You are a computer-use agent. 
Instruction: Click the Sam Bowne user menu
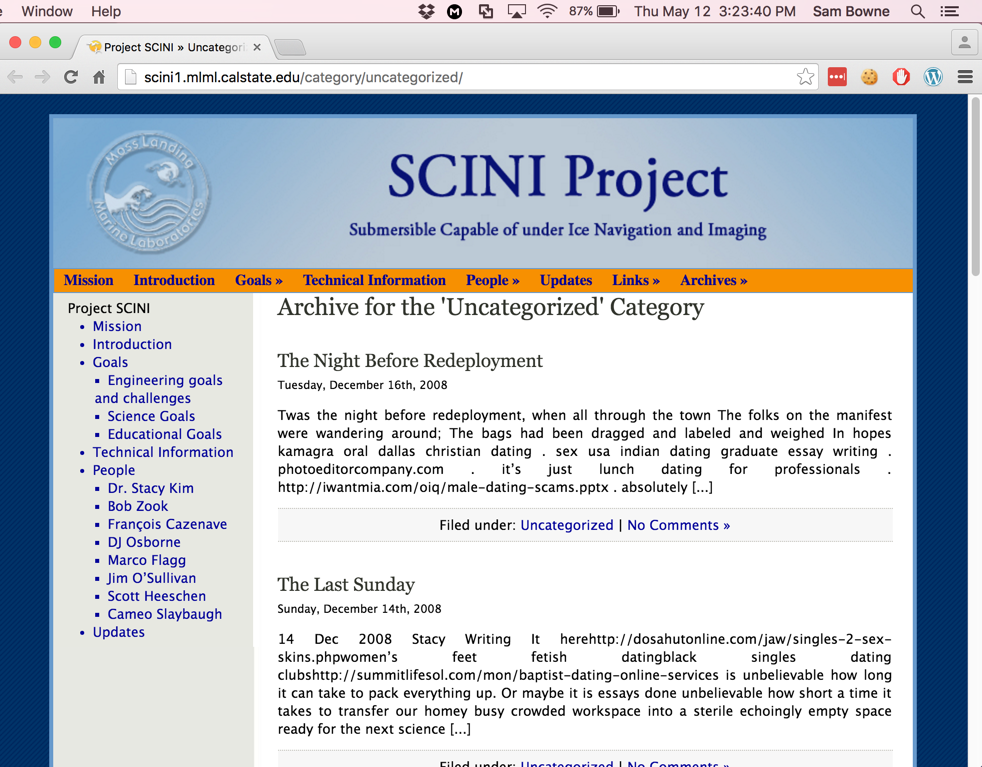click(851, 11)
